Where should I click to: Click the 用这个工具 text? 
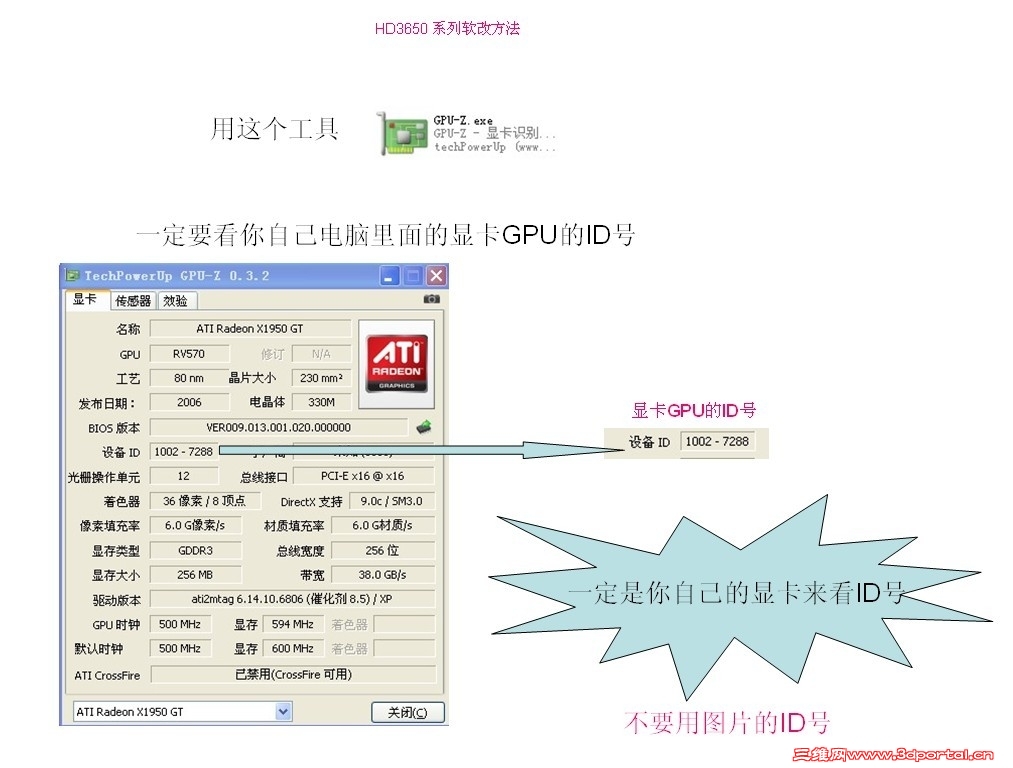[x=275, y=128]
